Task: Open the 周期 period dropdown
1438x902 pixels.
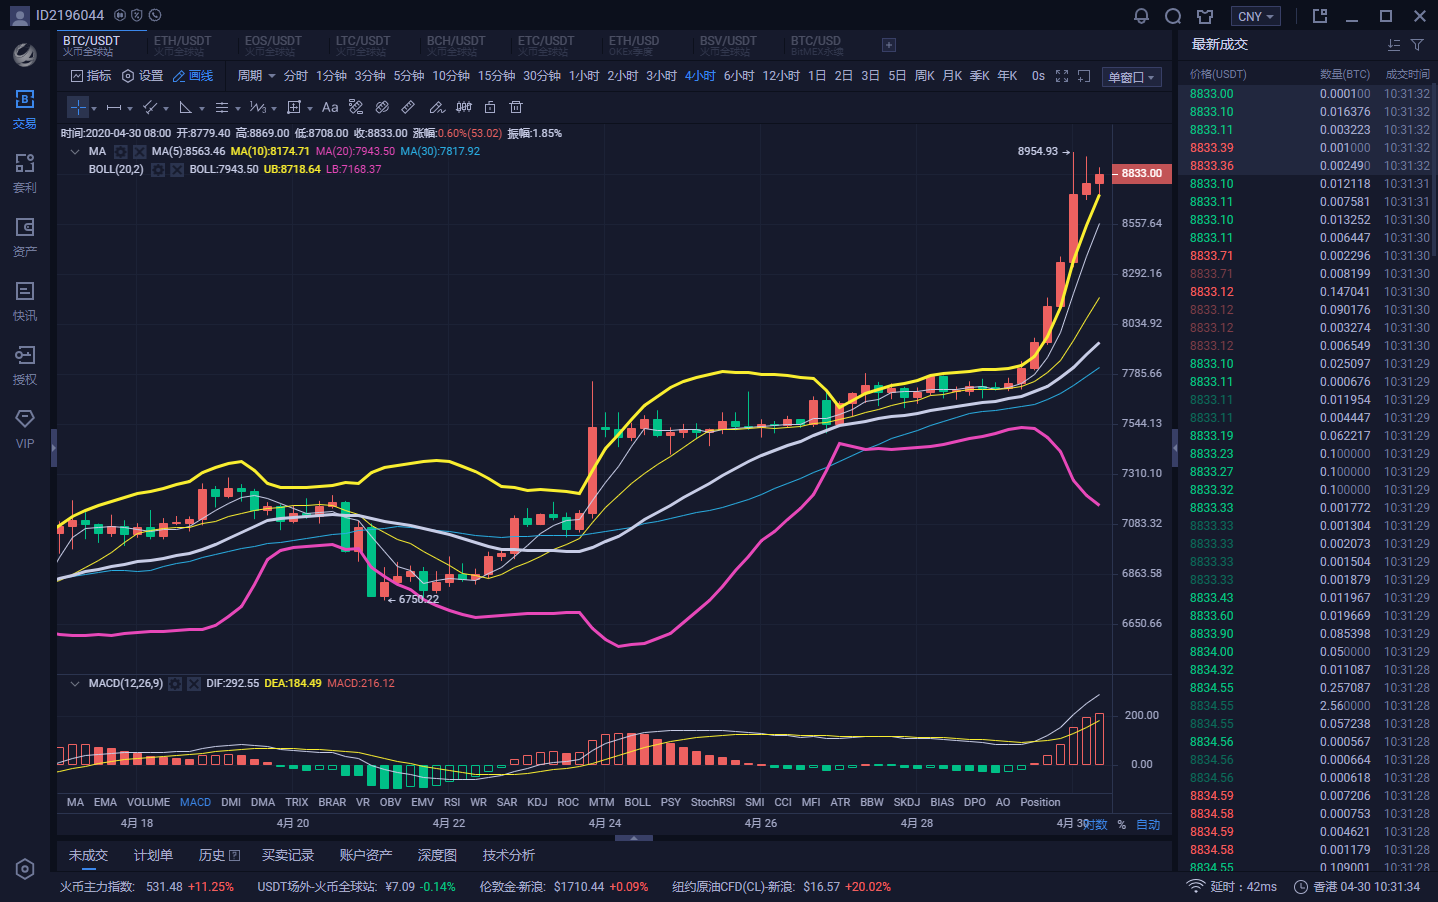Action: [256, 76]
